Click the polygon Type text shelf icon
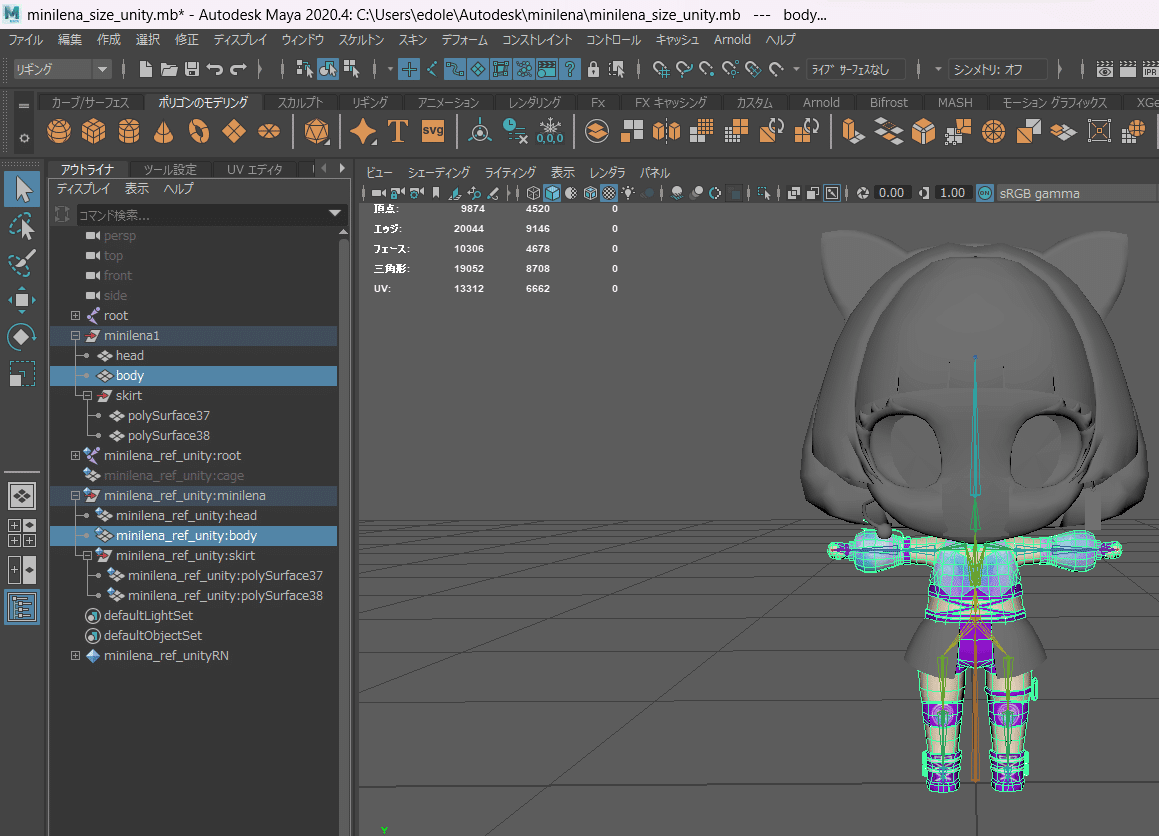This screenshot has height=836, width=1159. [398, 132]
